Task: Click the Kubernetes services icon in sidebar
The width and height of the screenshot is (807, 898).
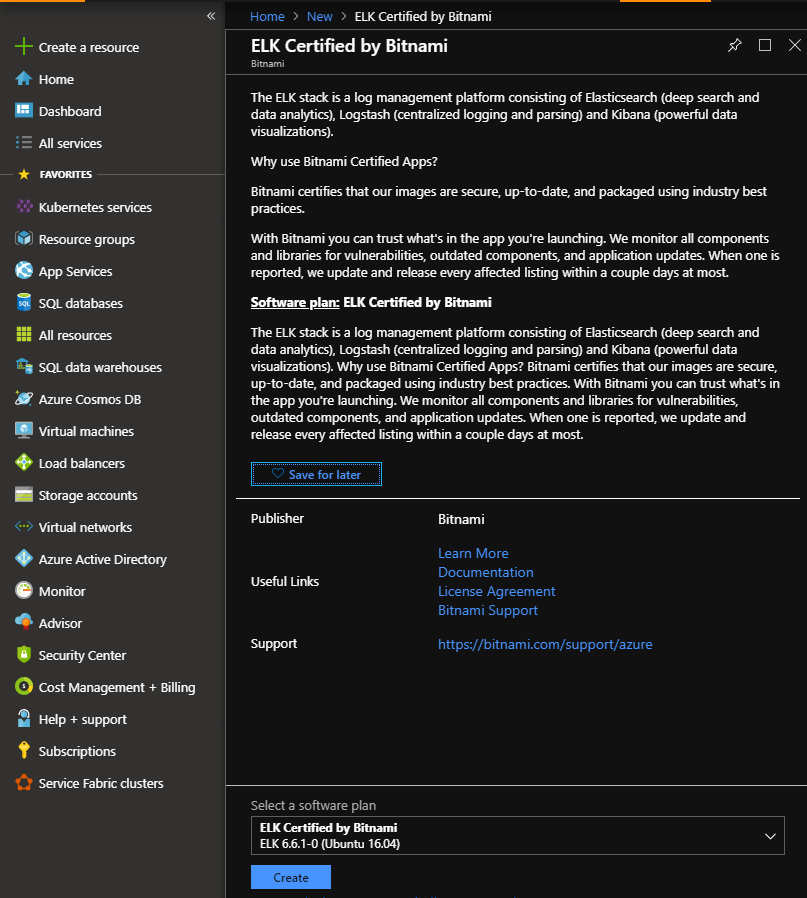Action: coord(24,207)
